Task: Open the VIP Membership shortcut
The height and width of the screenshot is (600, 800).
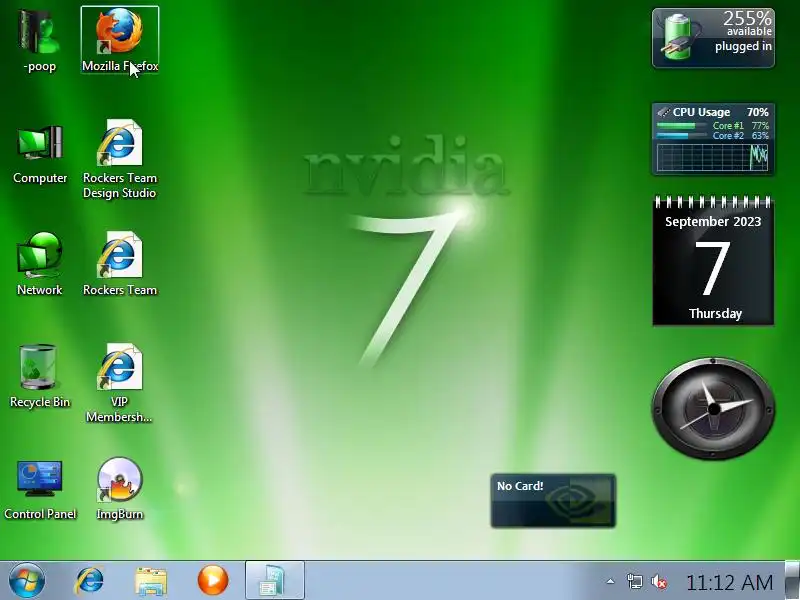Action: tap(119, 383)
